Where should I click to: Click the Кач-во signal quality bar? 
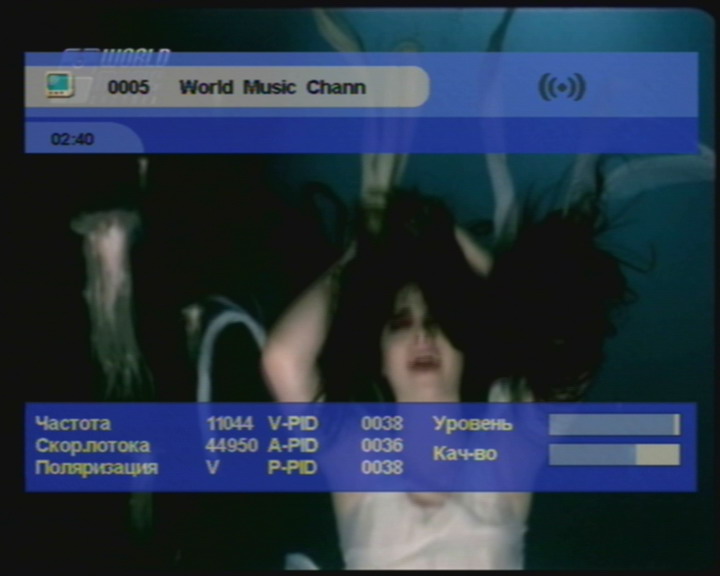coord(614,455)
